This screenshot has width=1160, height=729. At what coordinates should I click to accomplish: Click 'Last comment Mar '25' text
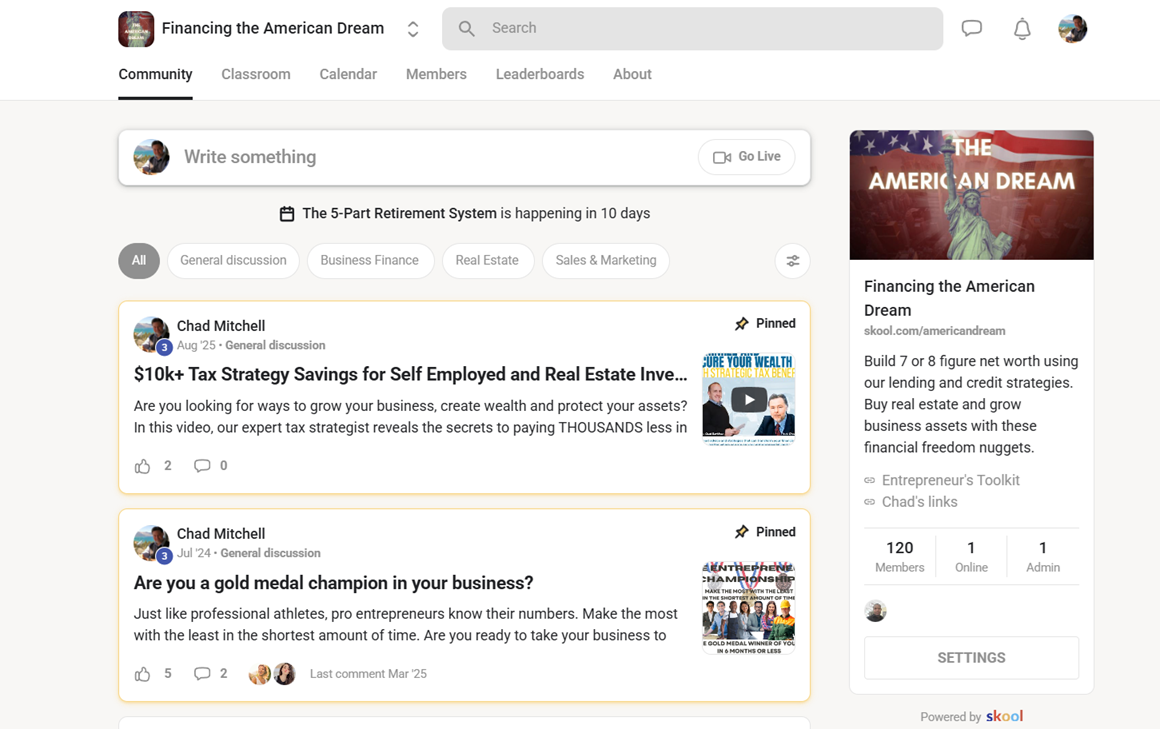coord(368,673)
